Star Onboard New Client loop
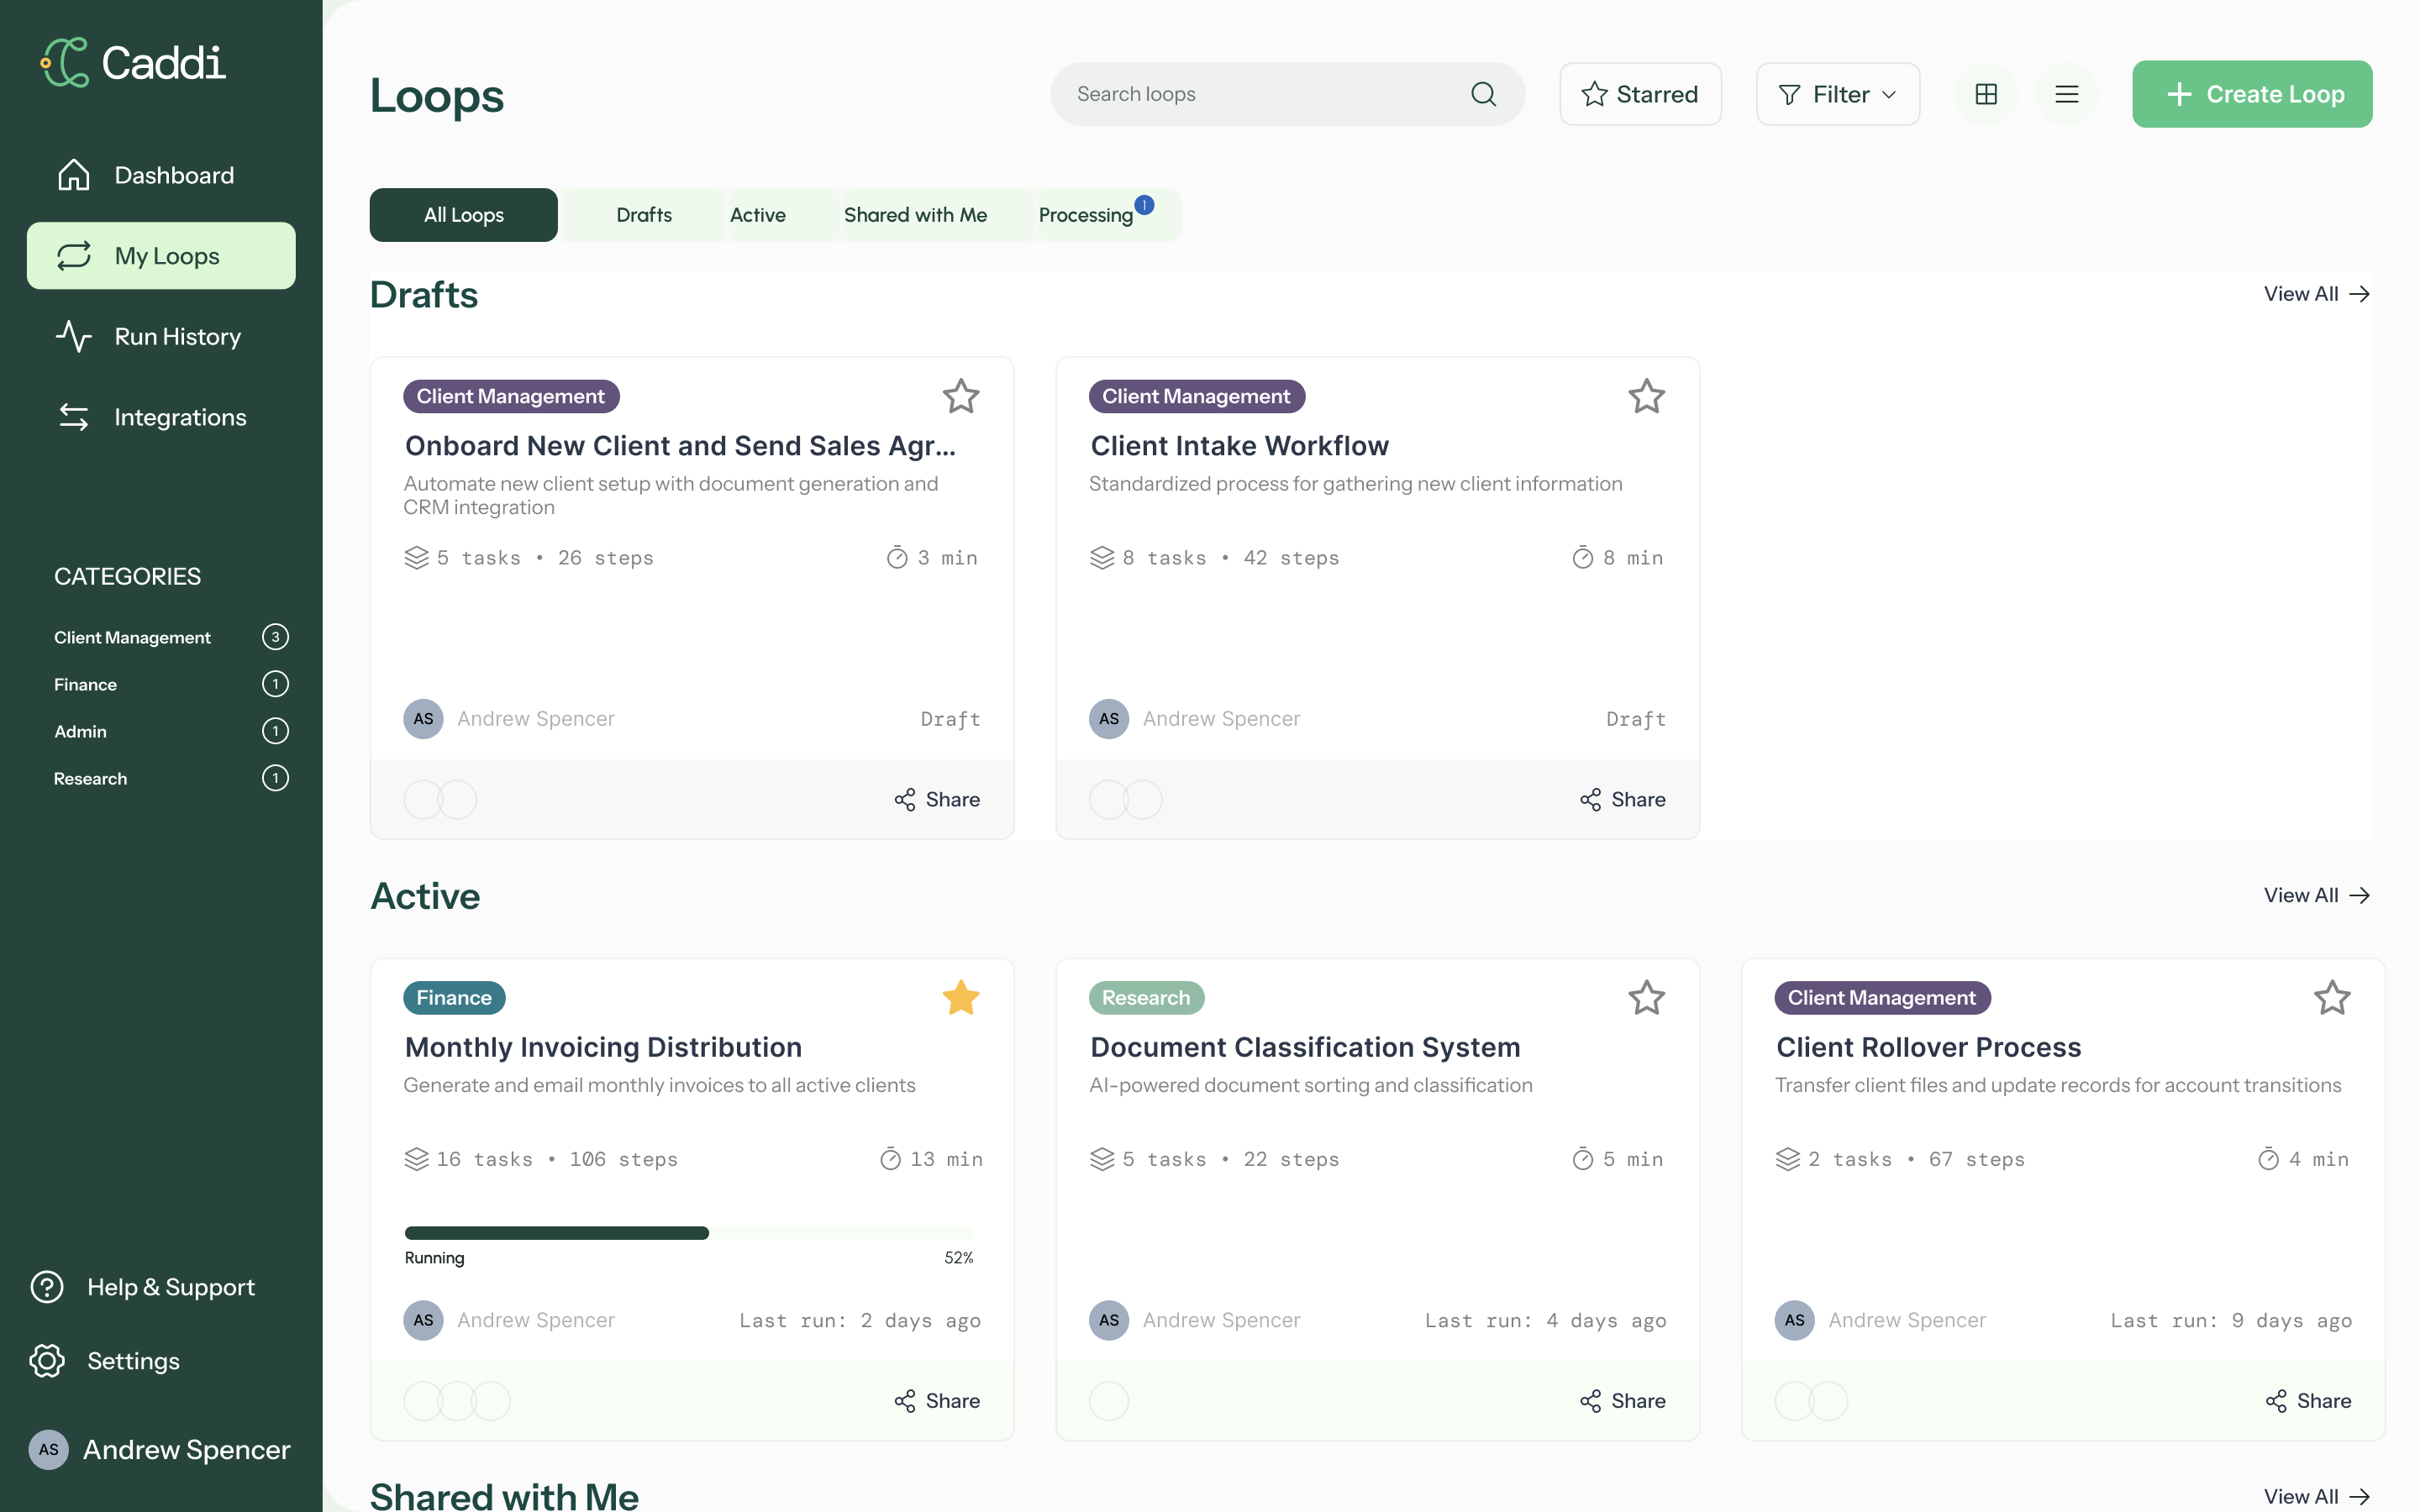The height and width of the screenshot is (1512, 2420). pyautogui.click(x=961, y=396)
